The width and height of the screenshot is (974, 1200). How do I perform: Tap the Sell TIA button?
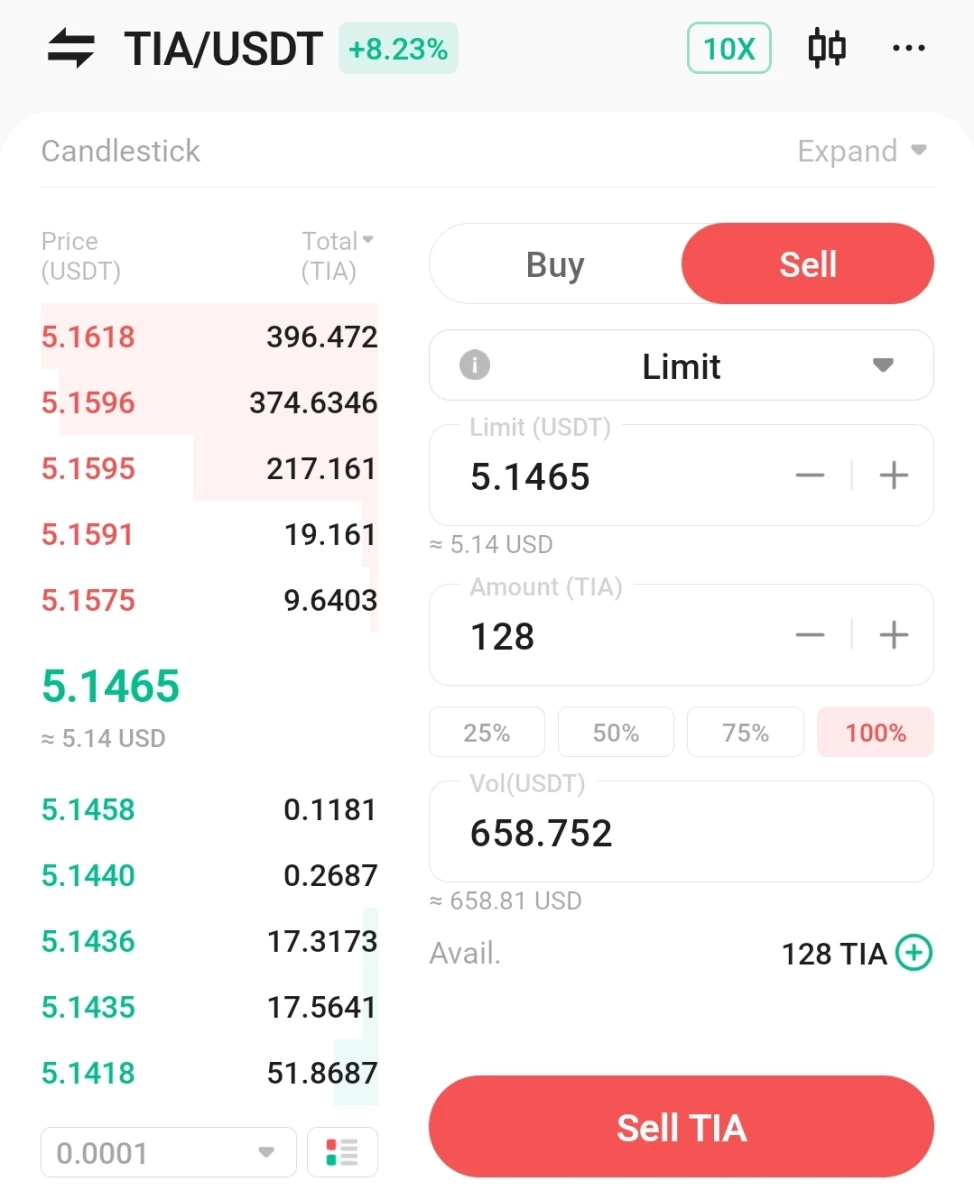click(682, 1127)
